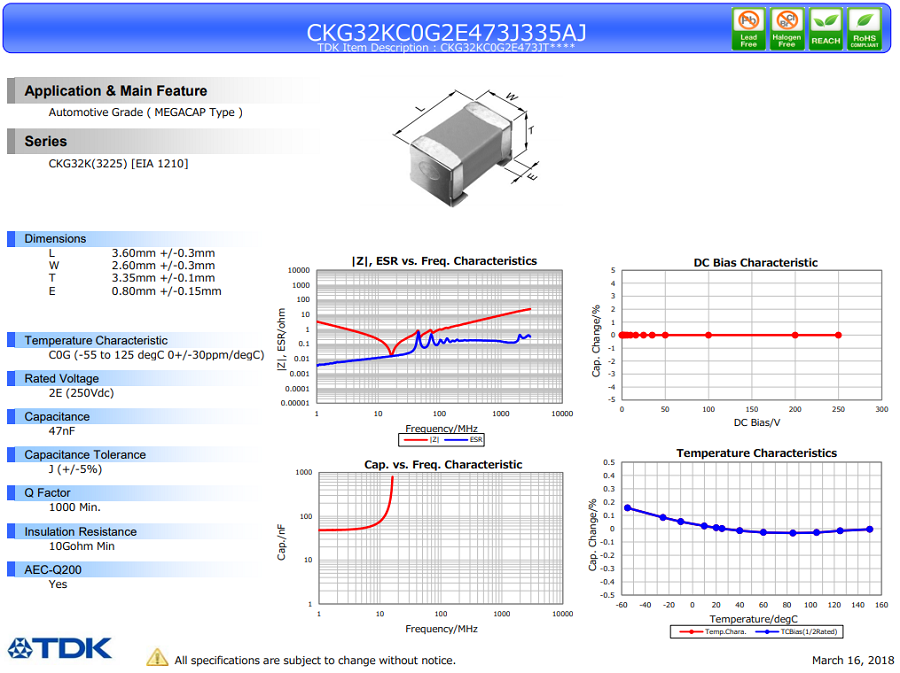The height and width of the screenshot is (673, 900).
Task: Select the E dimension value 0.80mm +/-0.15mm
Action: pos(166,291)
